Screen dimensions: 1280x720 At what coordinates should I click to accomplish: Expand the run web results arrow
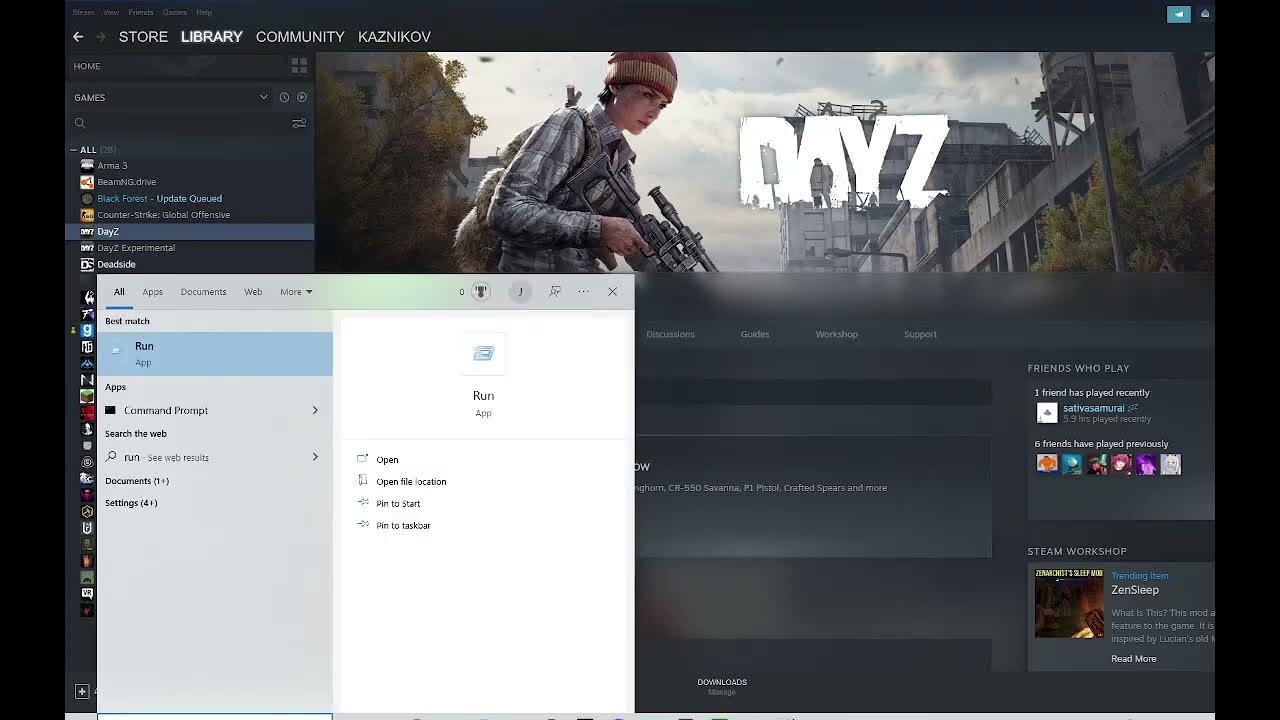point(315,457)
